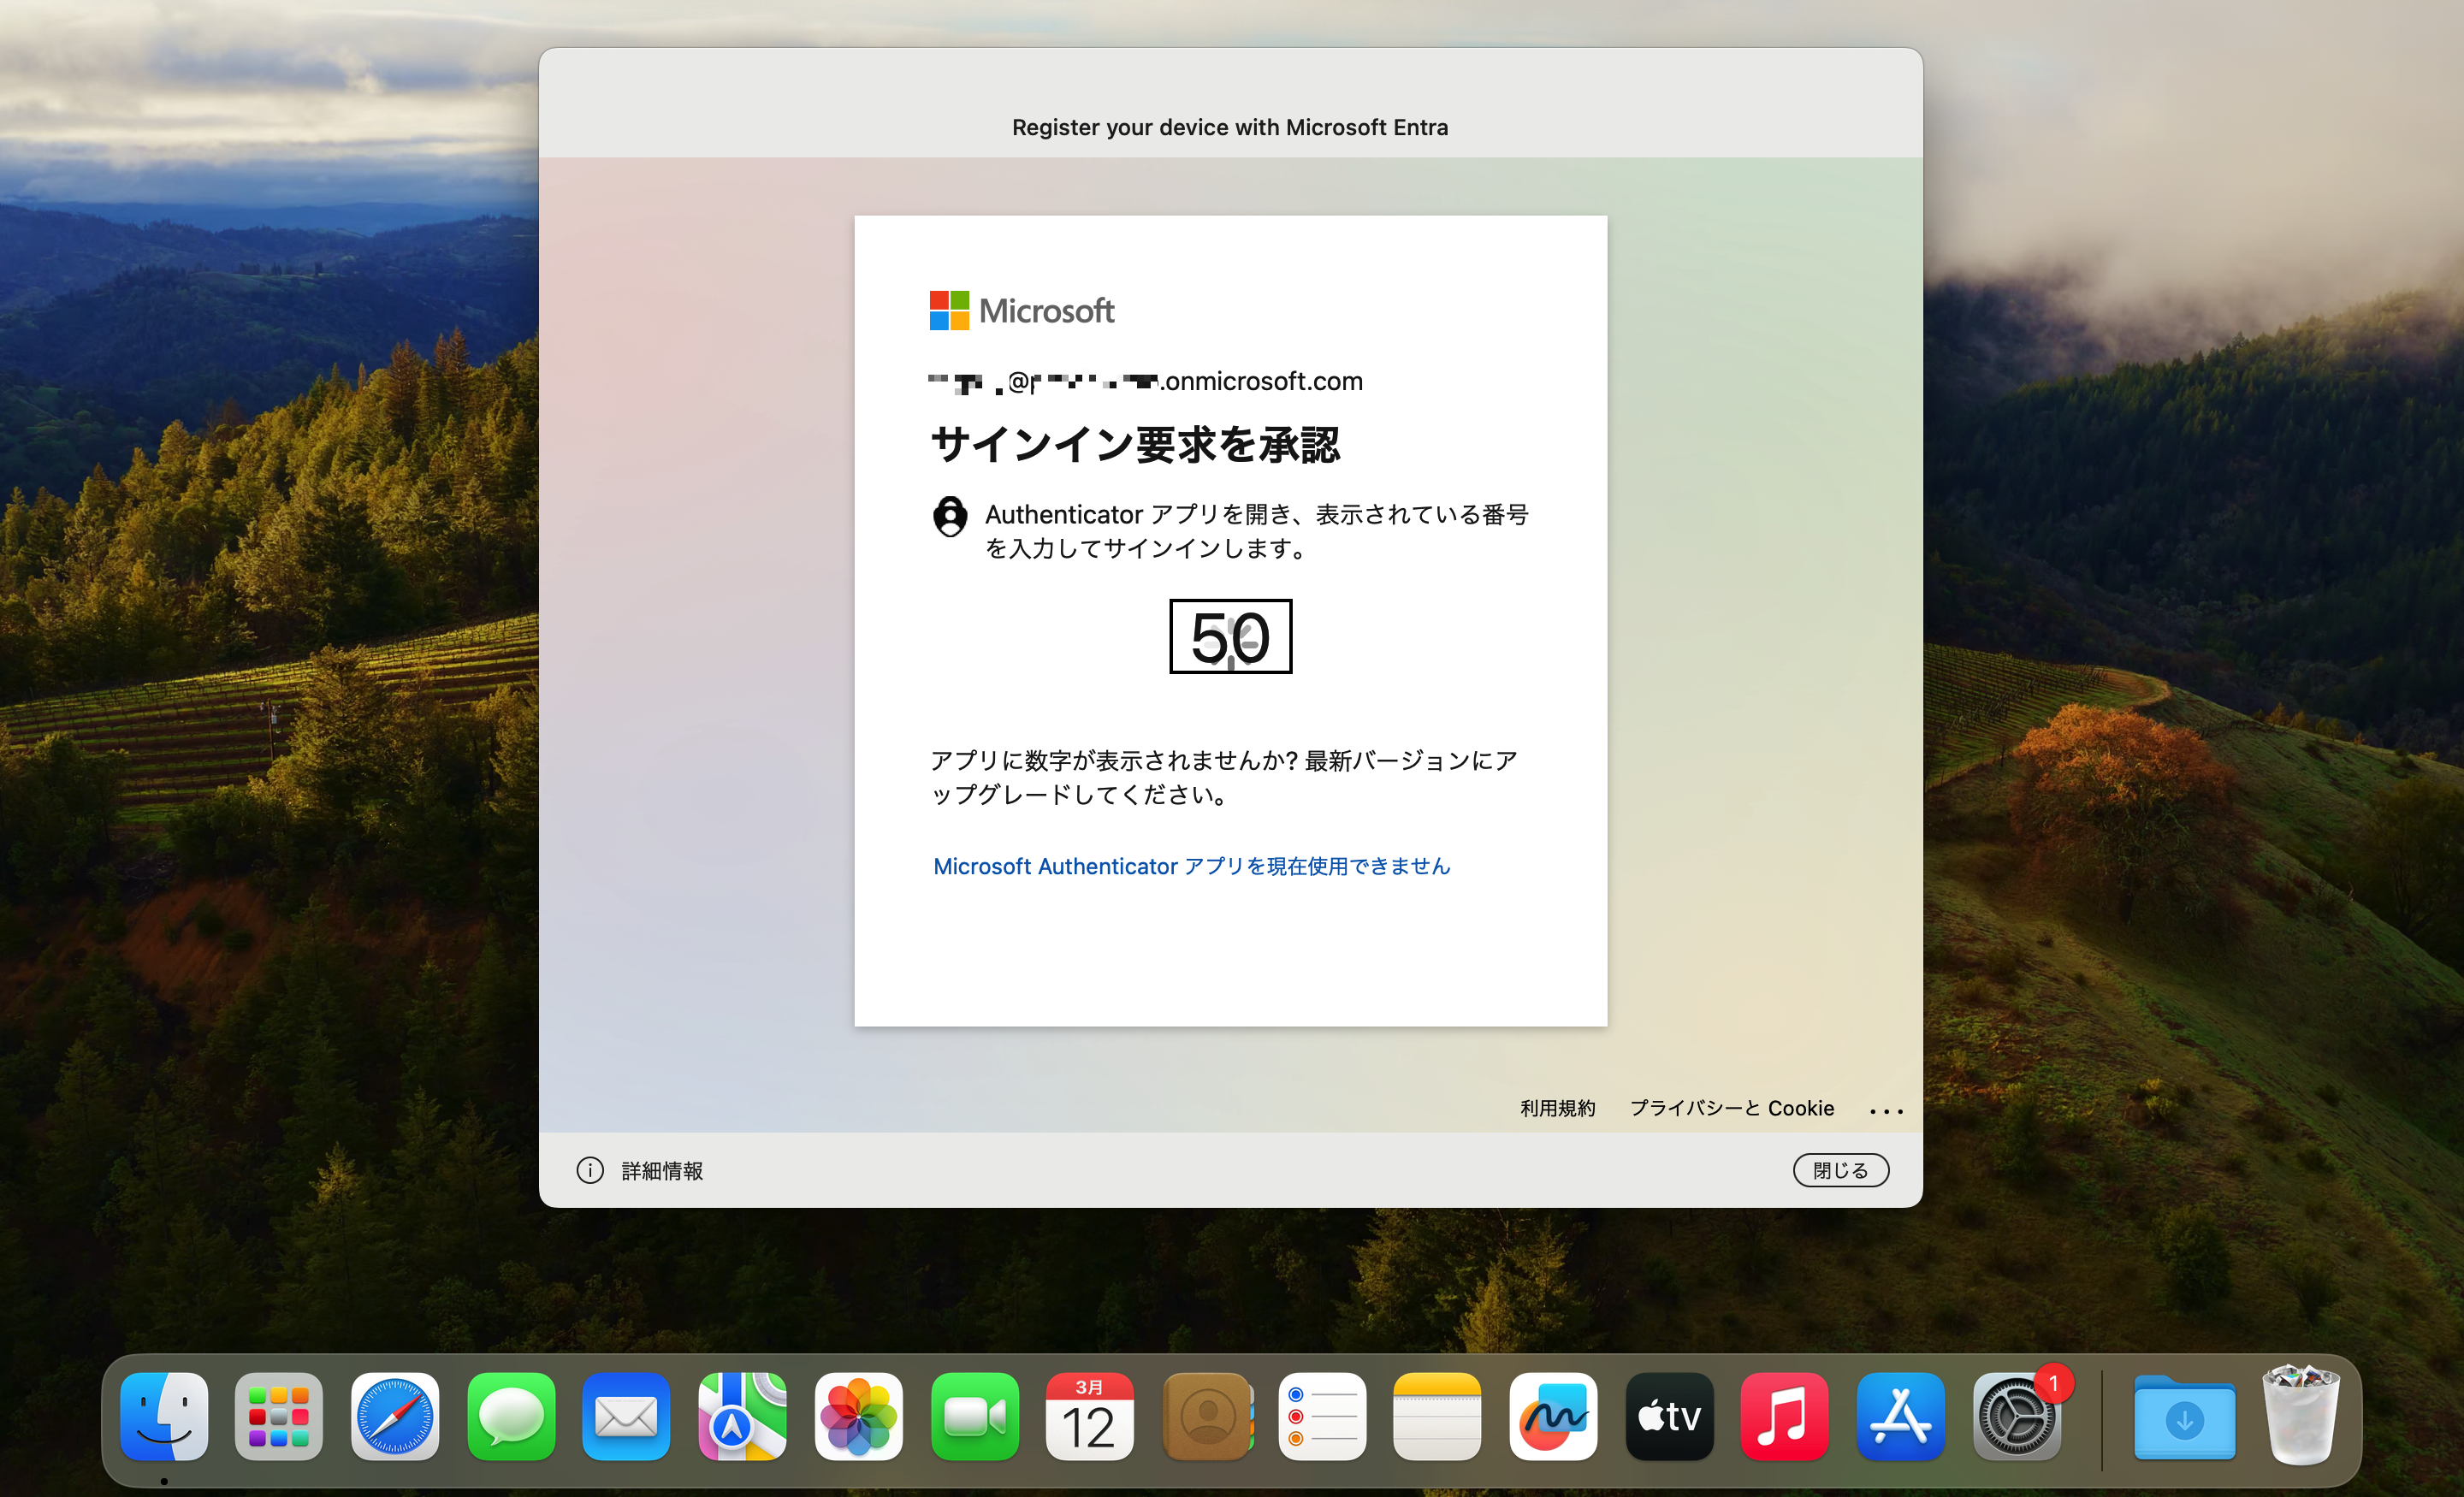This screenshot has width=2464, height=1497.
Task: Open System Settings with badge
Action: click(2016, 1416)
